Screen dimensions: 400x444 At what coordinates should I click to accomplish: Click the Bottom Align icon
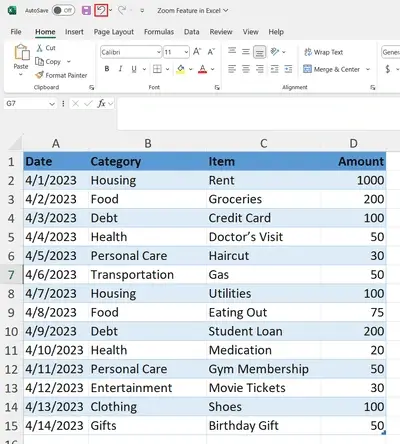260,52
